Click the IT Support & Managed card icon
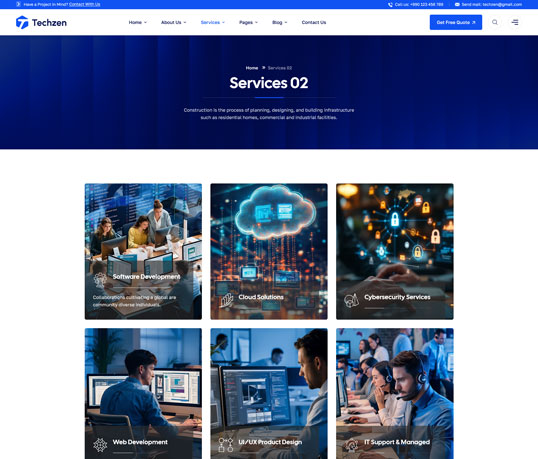 point(351,445)
